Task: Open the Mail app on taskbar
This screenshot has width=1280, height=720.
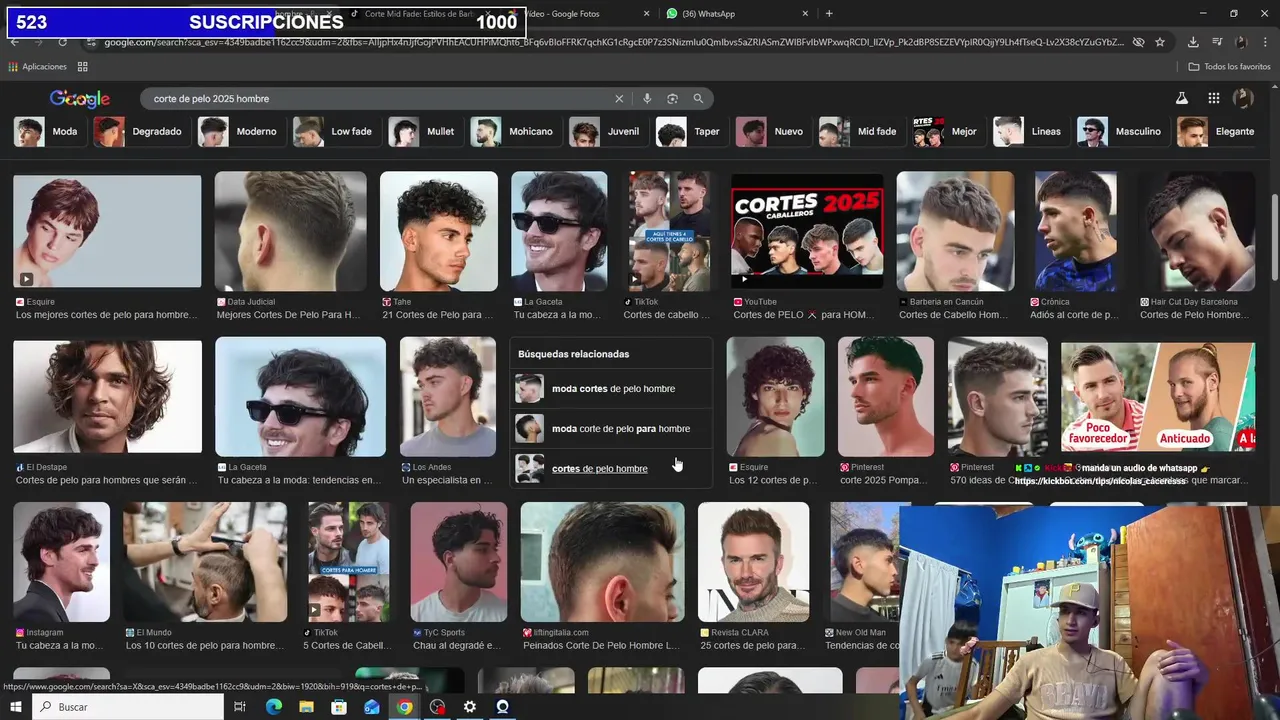Action: coord(372,707)
